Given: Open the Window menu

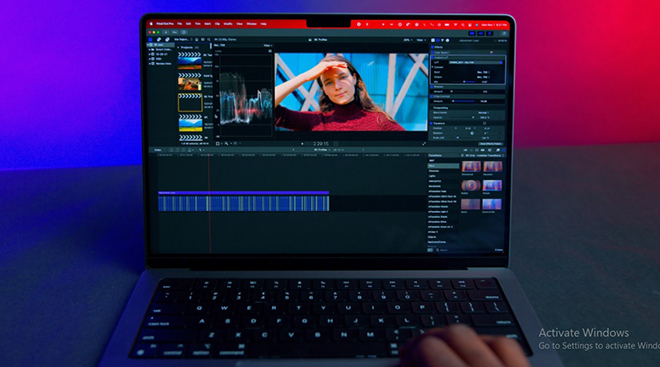Looking at the screenshot, I should 252,24.
